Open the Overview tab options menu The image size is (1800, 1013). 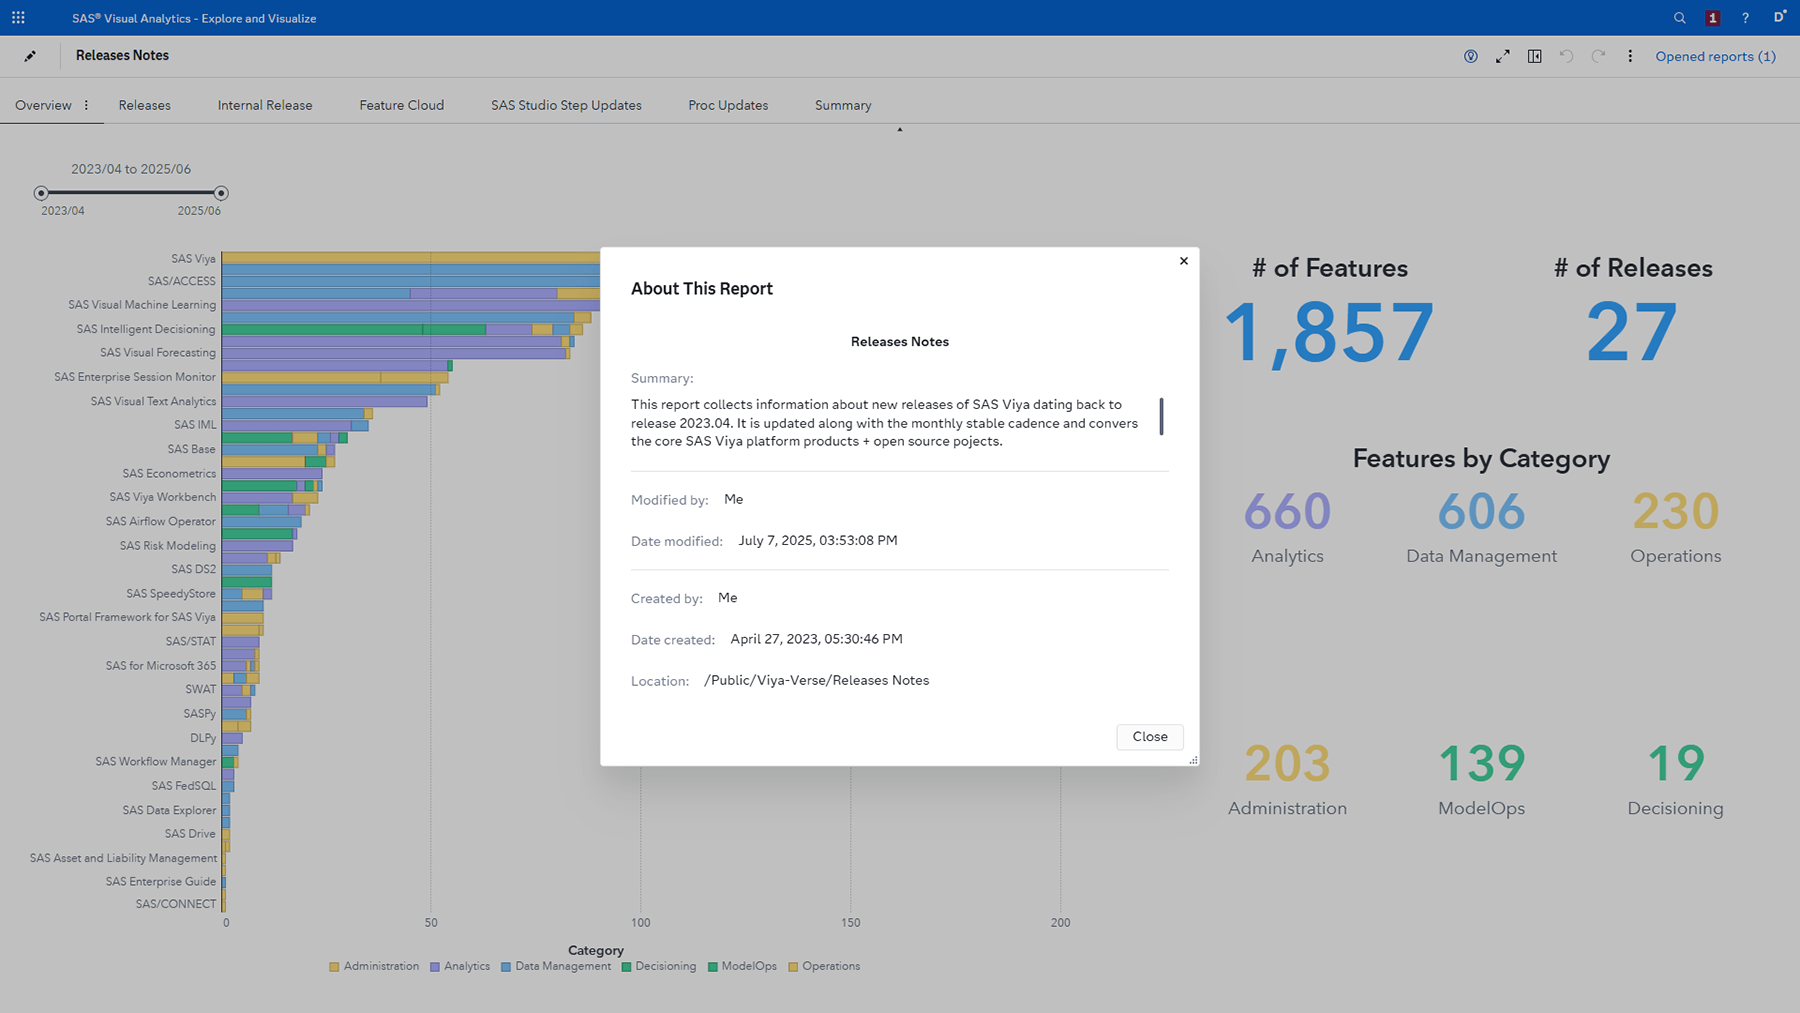(x=86, y=105)
